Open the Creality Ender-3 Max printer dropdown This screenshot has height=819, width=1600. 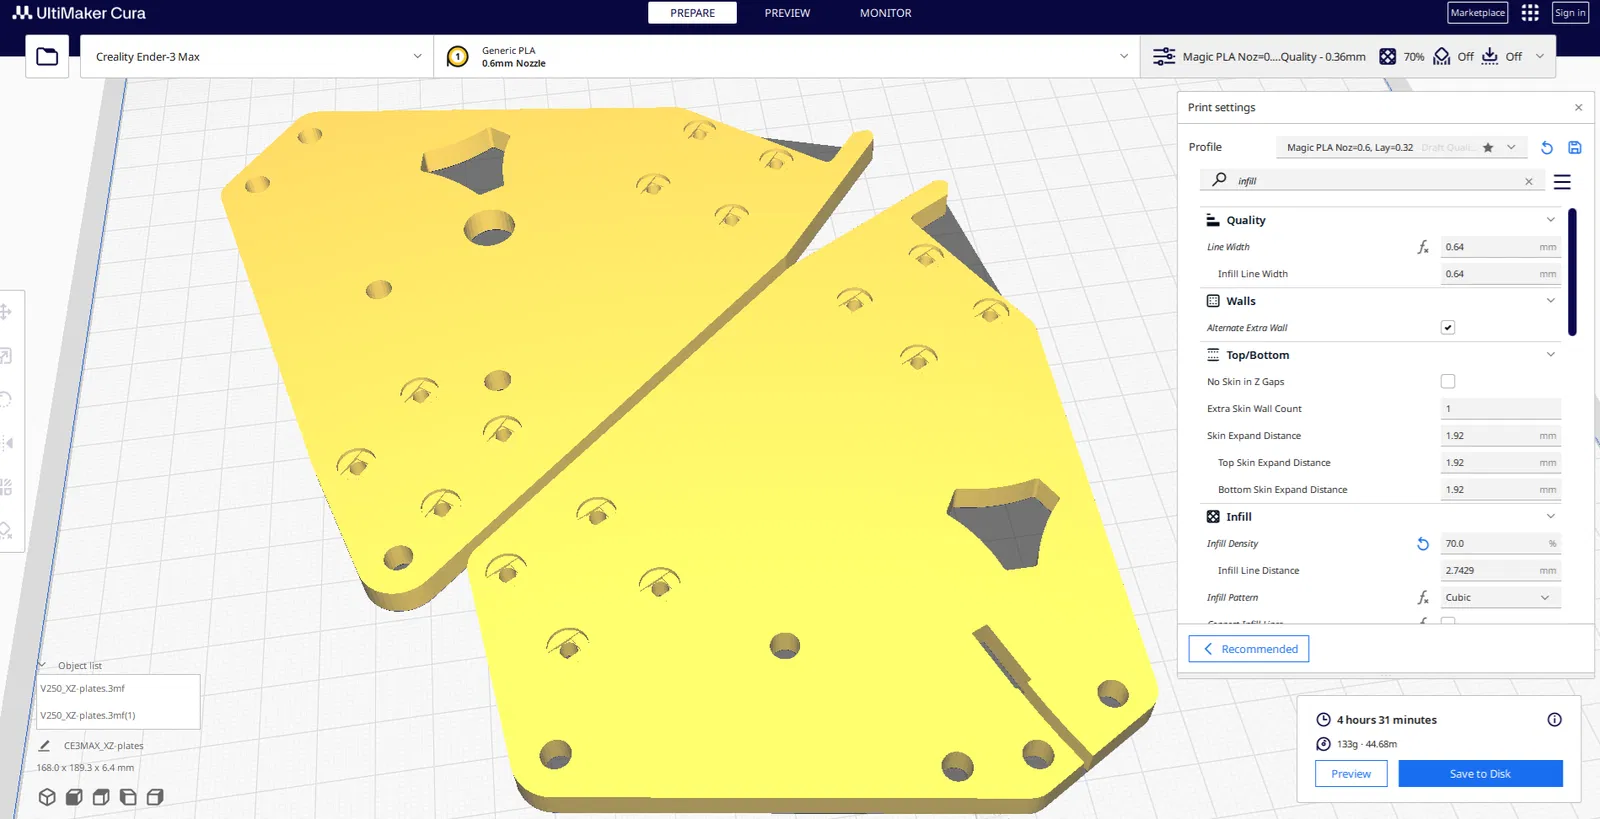[x=257, y=57]
